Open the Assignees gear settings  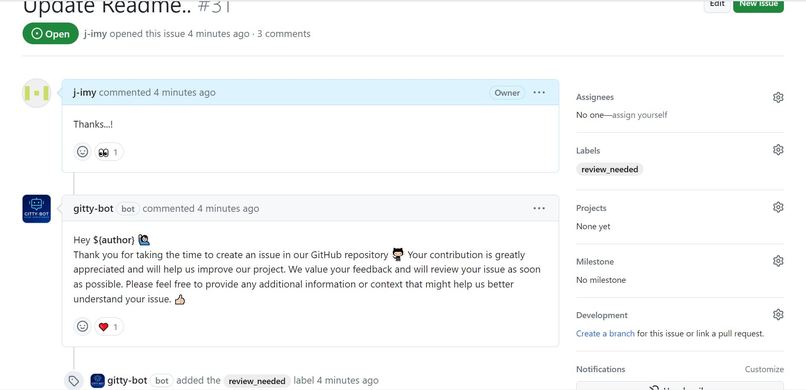pos(778,98)
